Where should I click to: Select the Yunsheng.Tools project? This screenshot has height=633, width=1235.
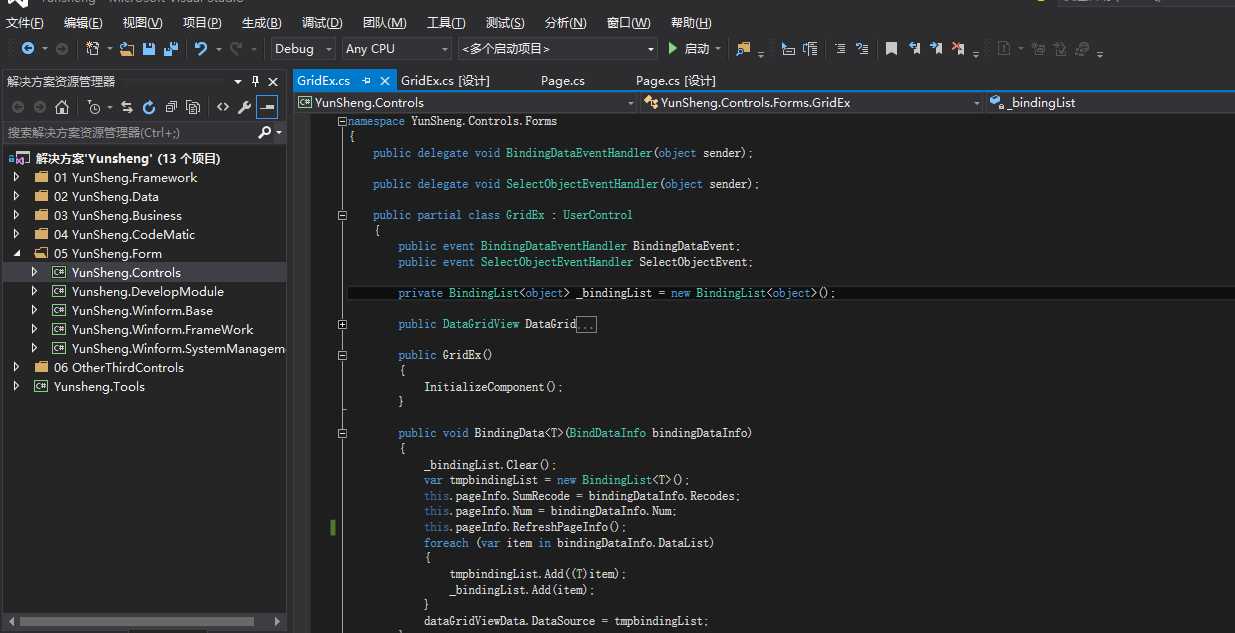[99, 386]
